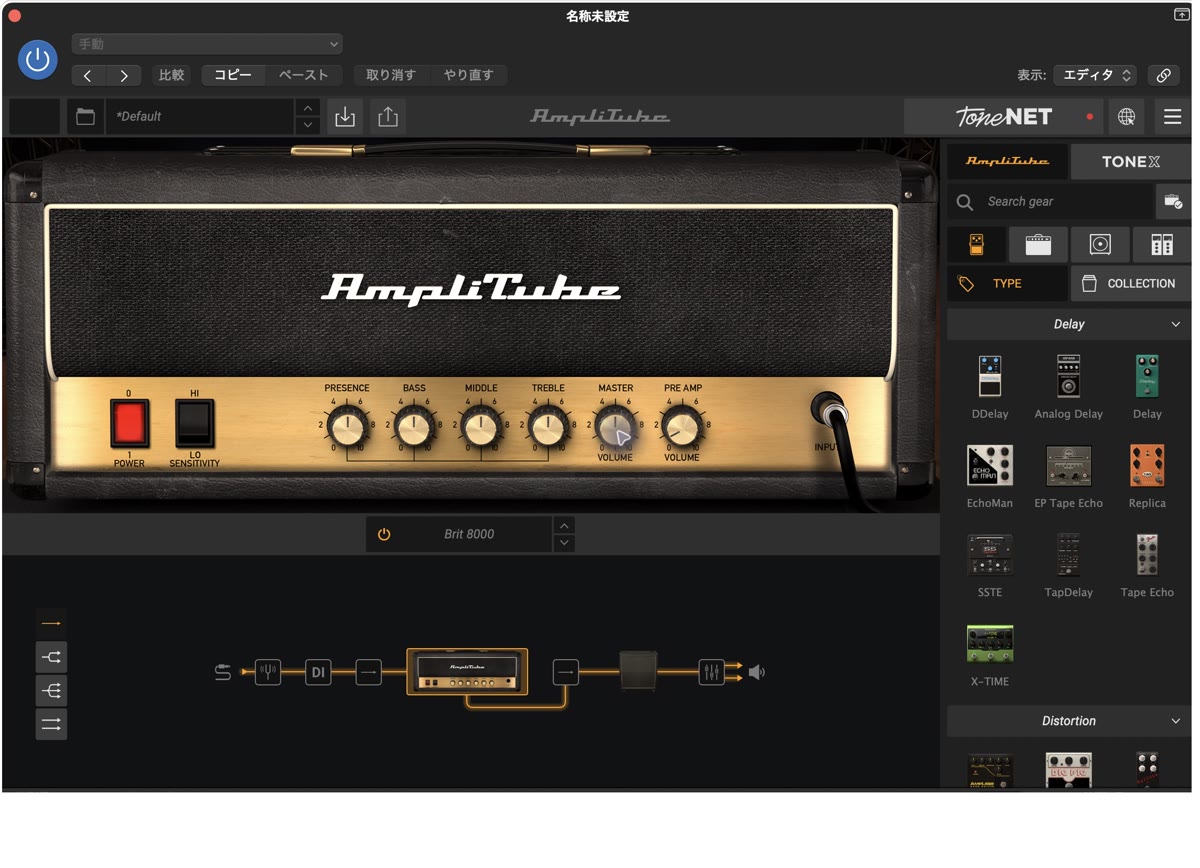Open the 手動 preset dropdown
Image resolution: width=1200 pixels, height=868 pixels.
point(207,44)
